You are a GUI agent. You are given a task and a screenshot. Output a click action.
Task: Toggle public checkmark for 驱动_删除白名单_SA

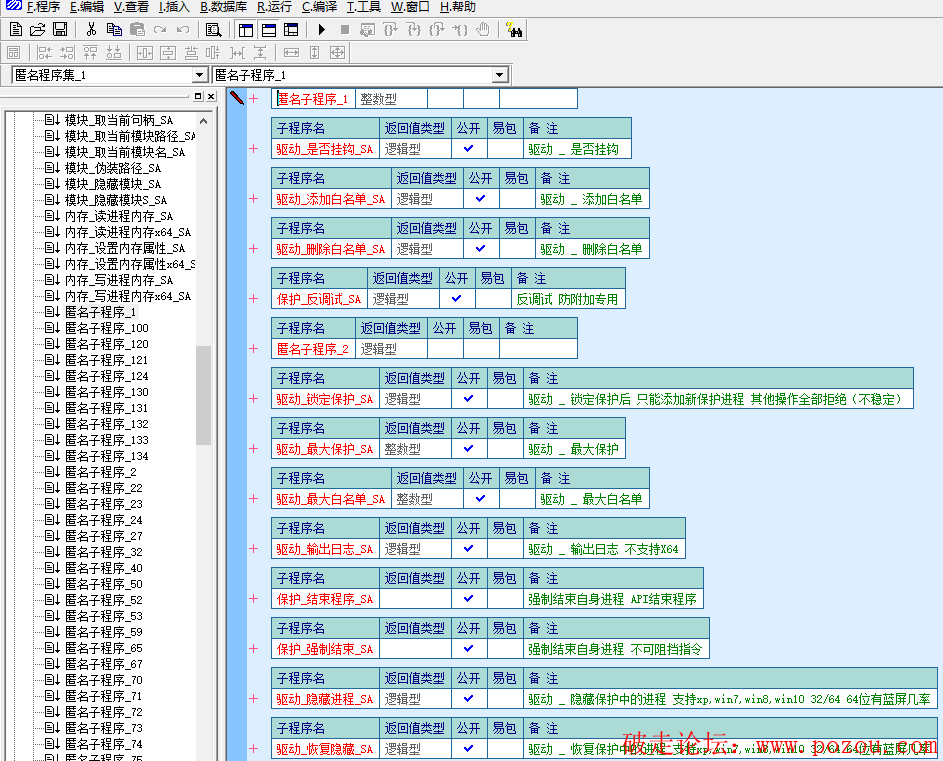pos(481,248)
